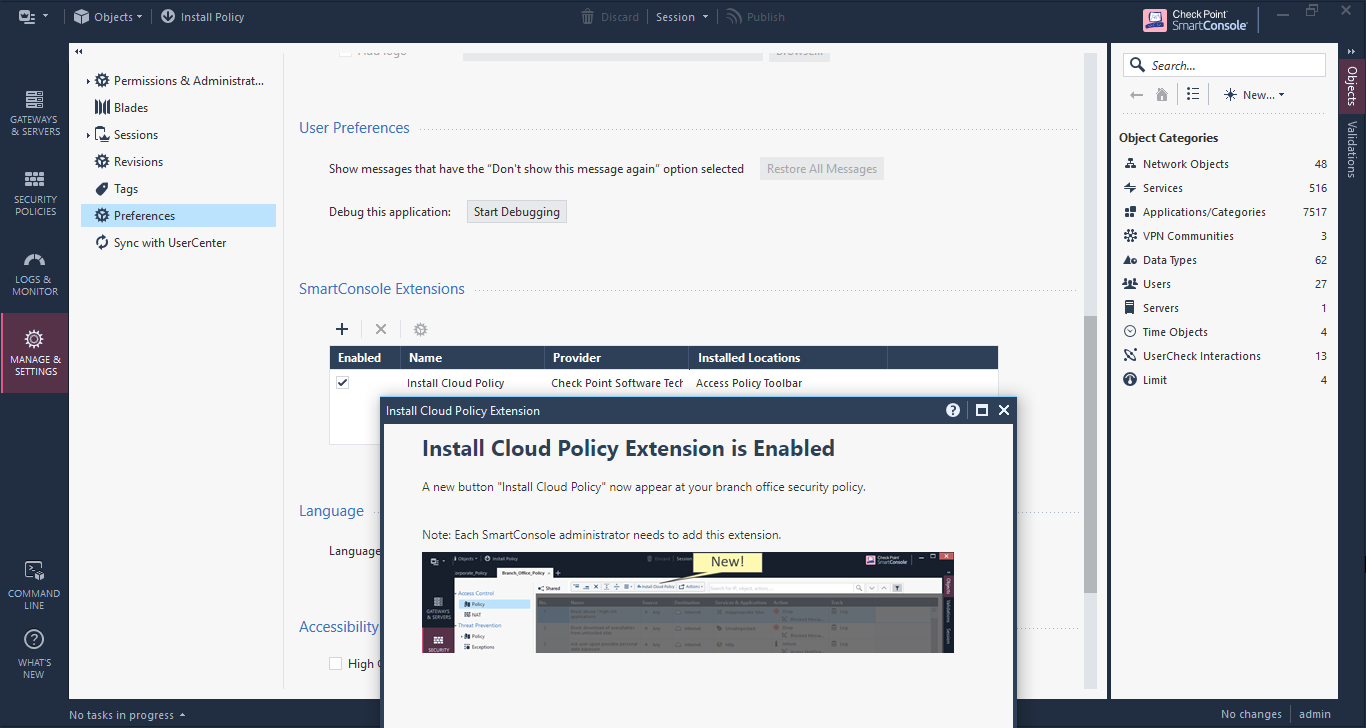Click the search magnifier icon
Screen dimensions: 1366x728
[x=1137, y=65]
